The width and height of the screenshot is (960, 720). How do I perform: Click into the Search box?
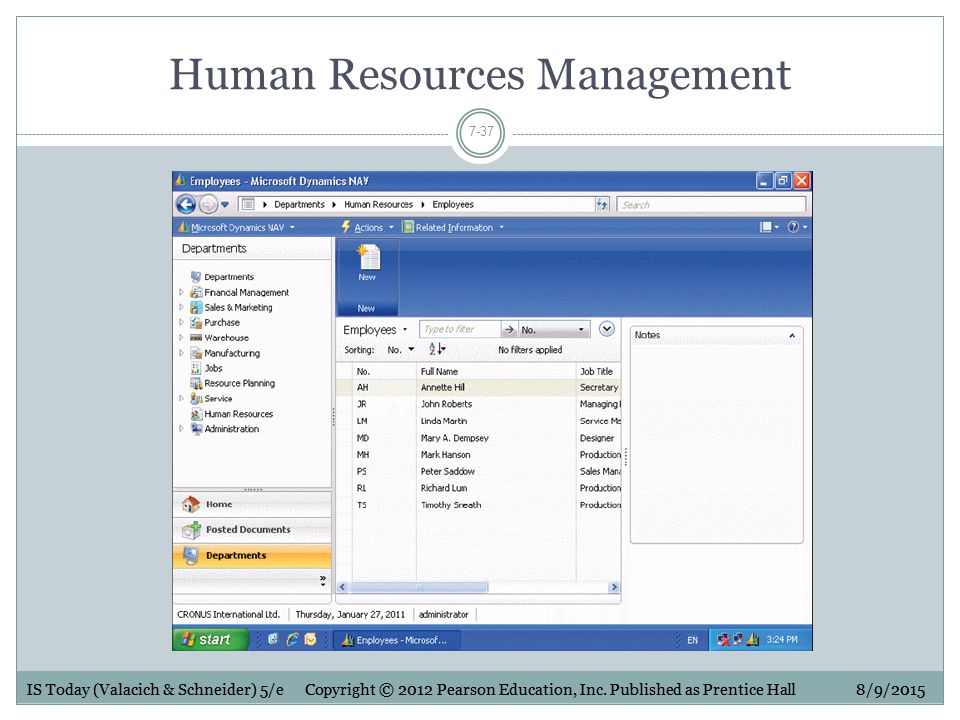click(711, 204)
